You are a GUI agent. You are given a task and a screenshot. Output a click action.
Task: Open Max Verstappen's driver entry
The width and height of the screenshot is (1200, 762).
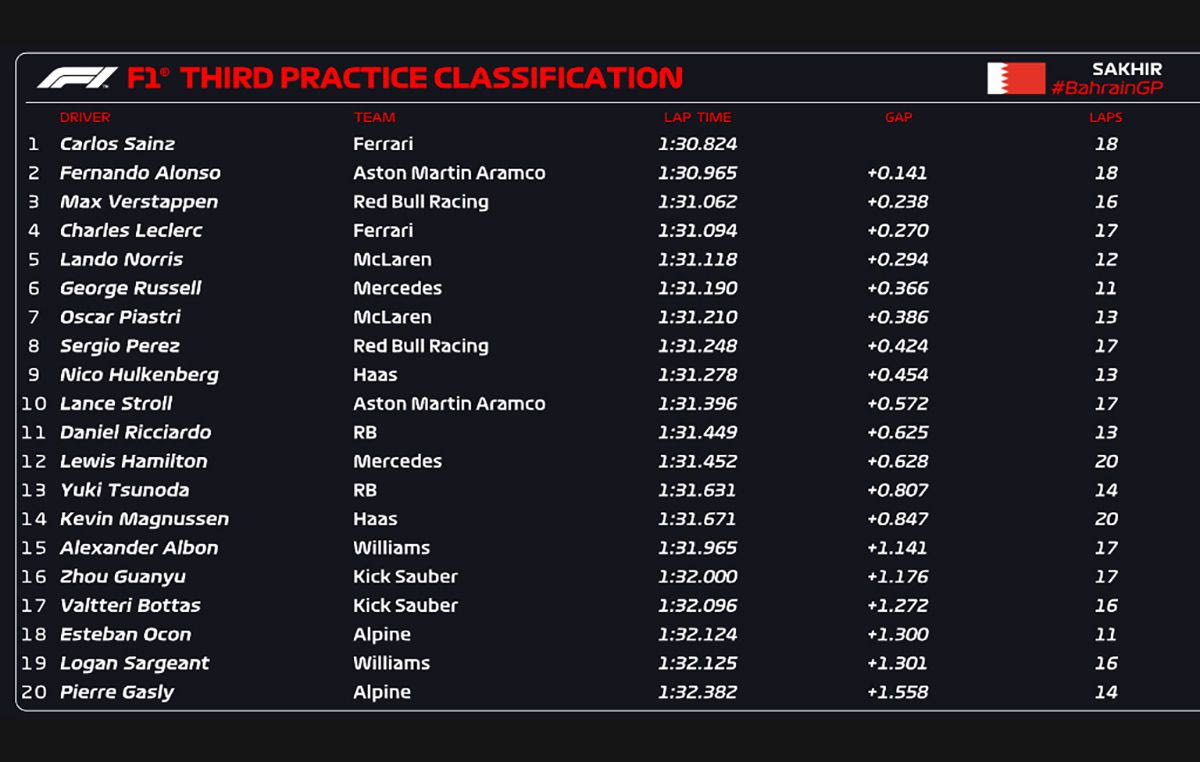point(138,202)
